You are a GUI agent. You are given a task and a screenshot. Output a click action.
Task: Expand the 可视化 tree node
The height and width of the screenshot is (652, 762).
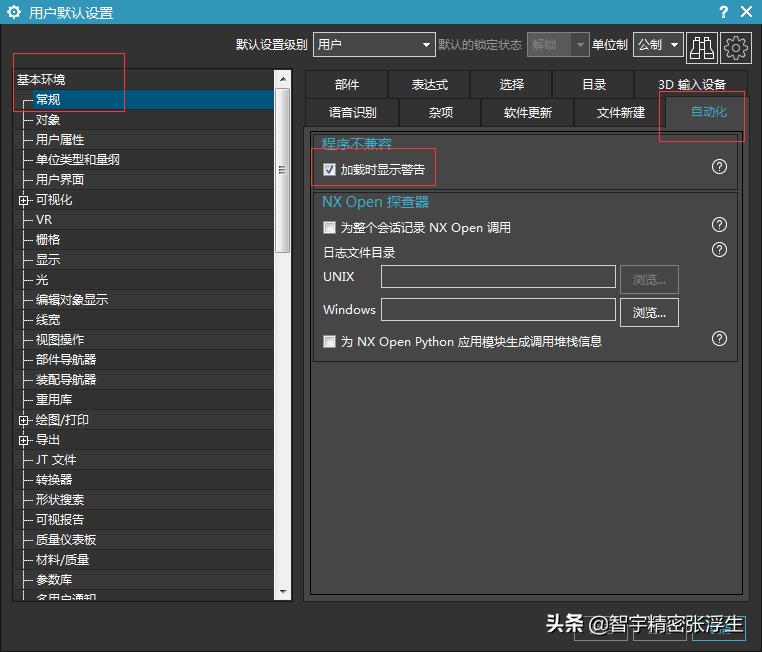pyautogui.click(x=23, y=200)
